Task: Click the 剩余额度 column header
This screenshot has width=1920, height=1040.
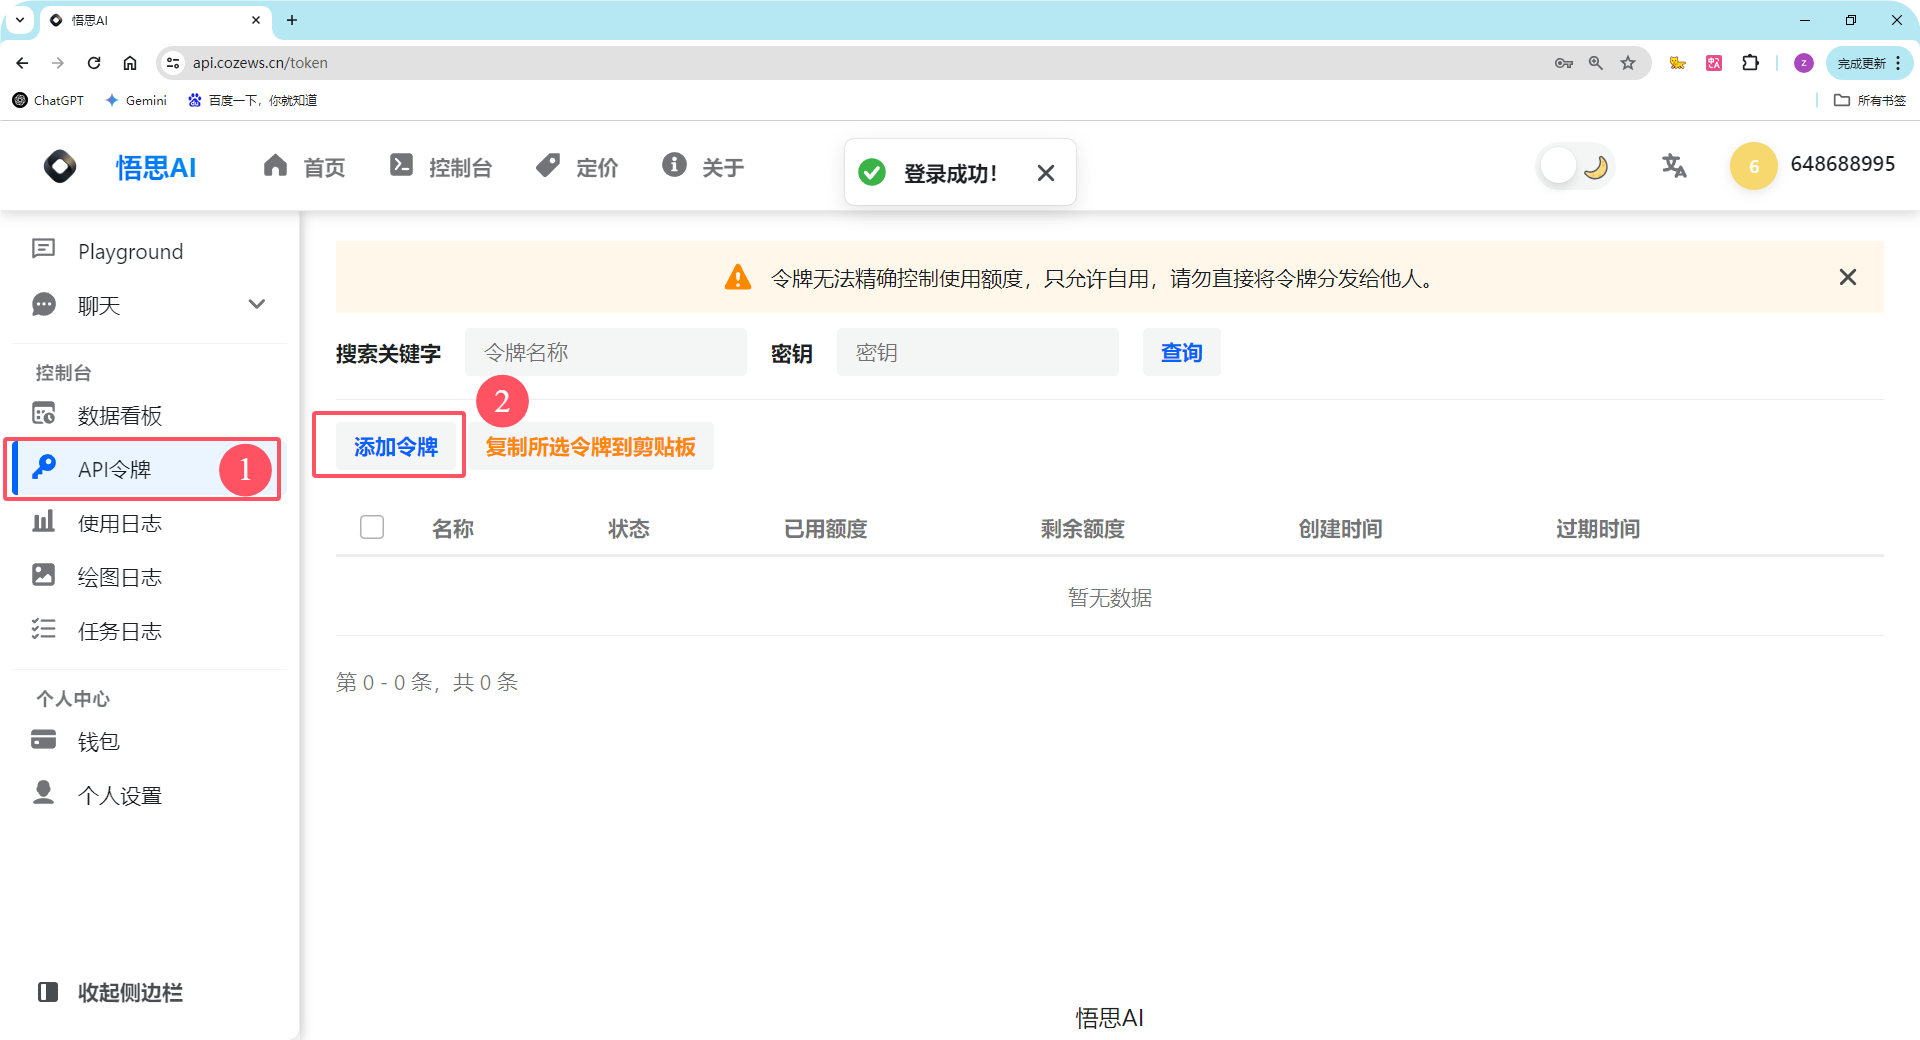Action: [1083, 528]
